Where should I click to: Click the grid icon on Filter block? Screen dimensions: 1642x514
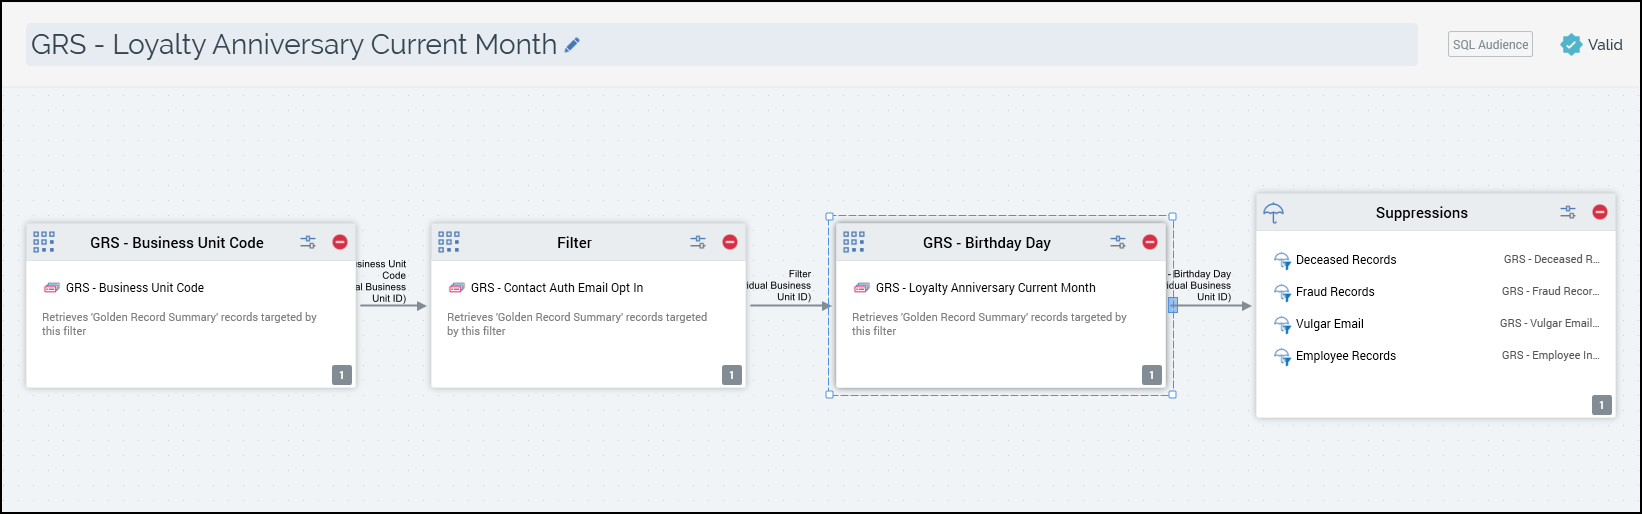click(449, 242)
